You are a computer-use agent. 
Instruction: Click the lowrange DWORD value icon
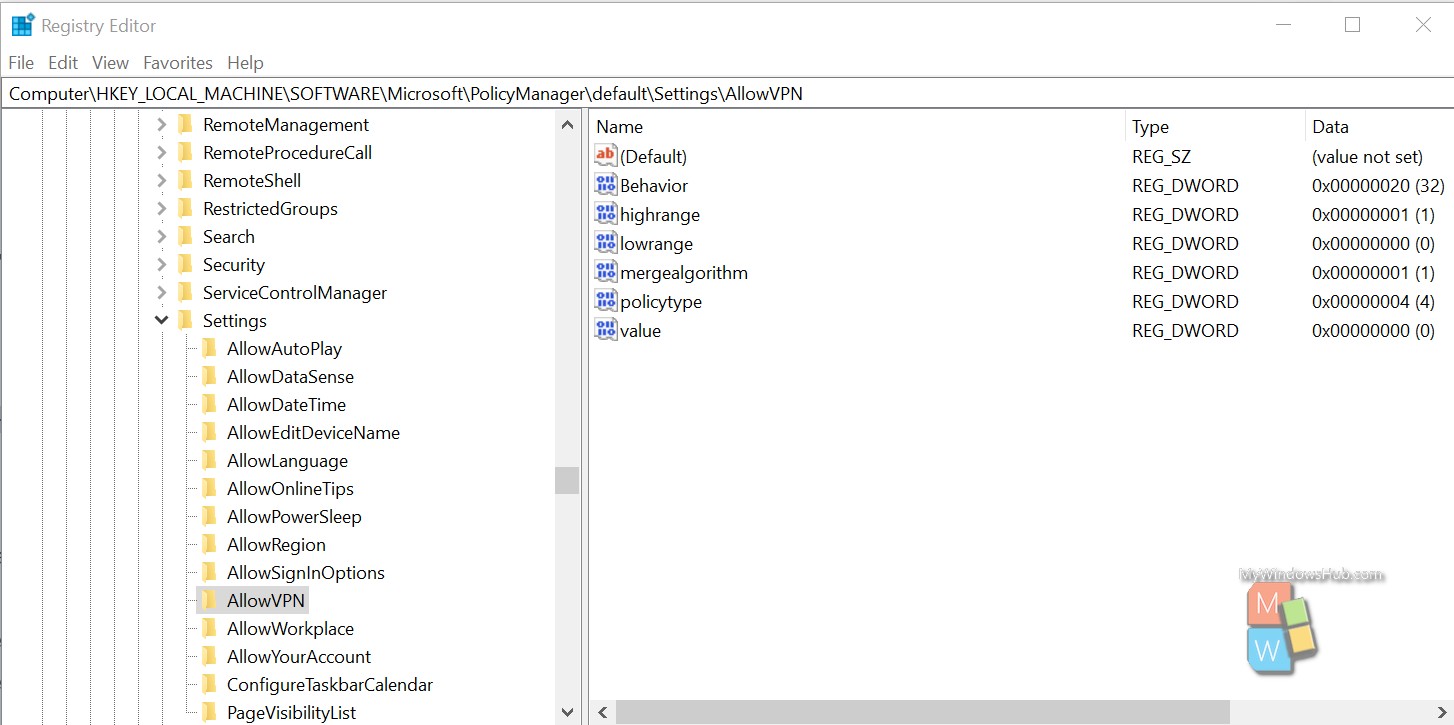click(x=605, y=242)
